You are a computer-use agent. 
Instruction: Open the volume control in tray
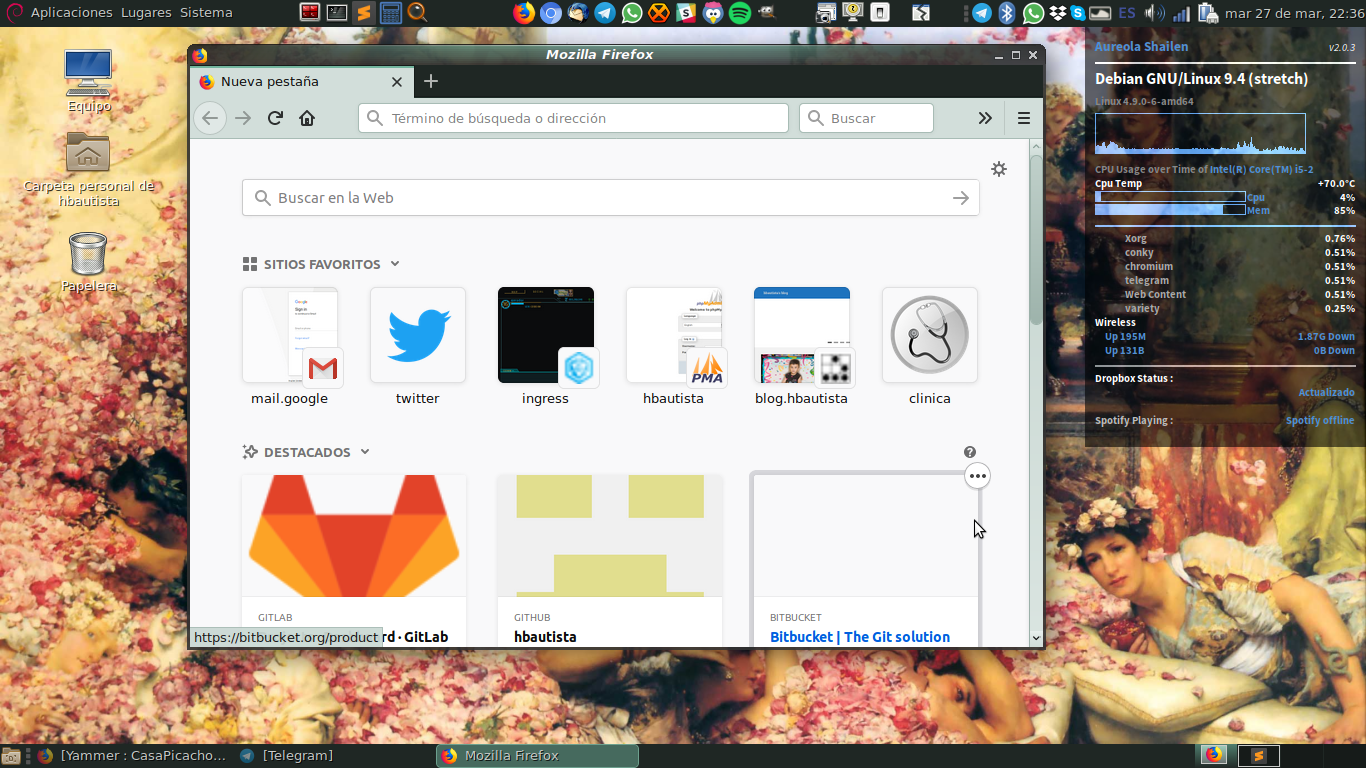1154,13
